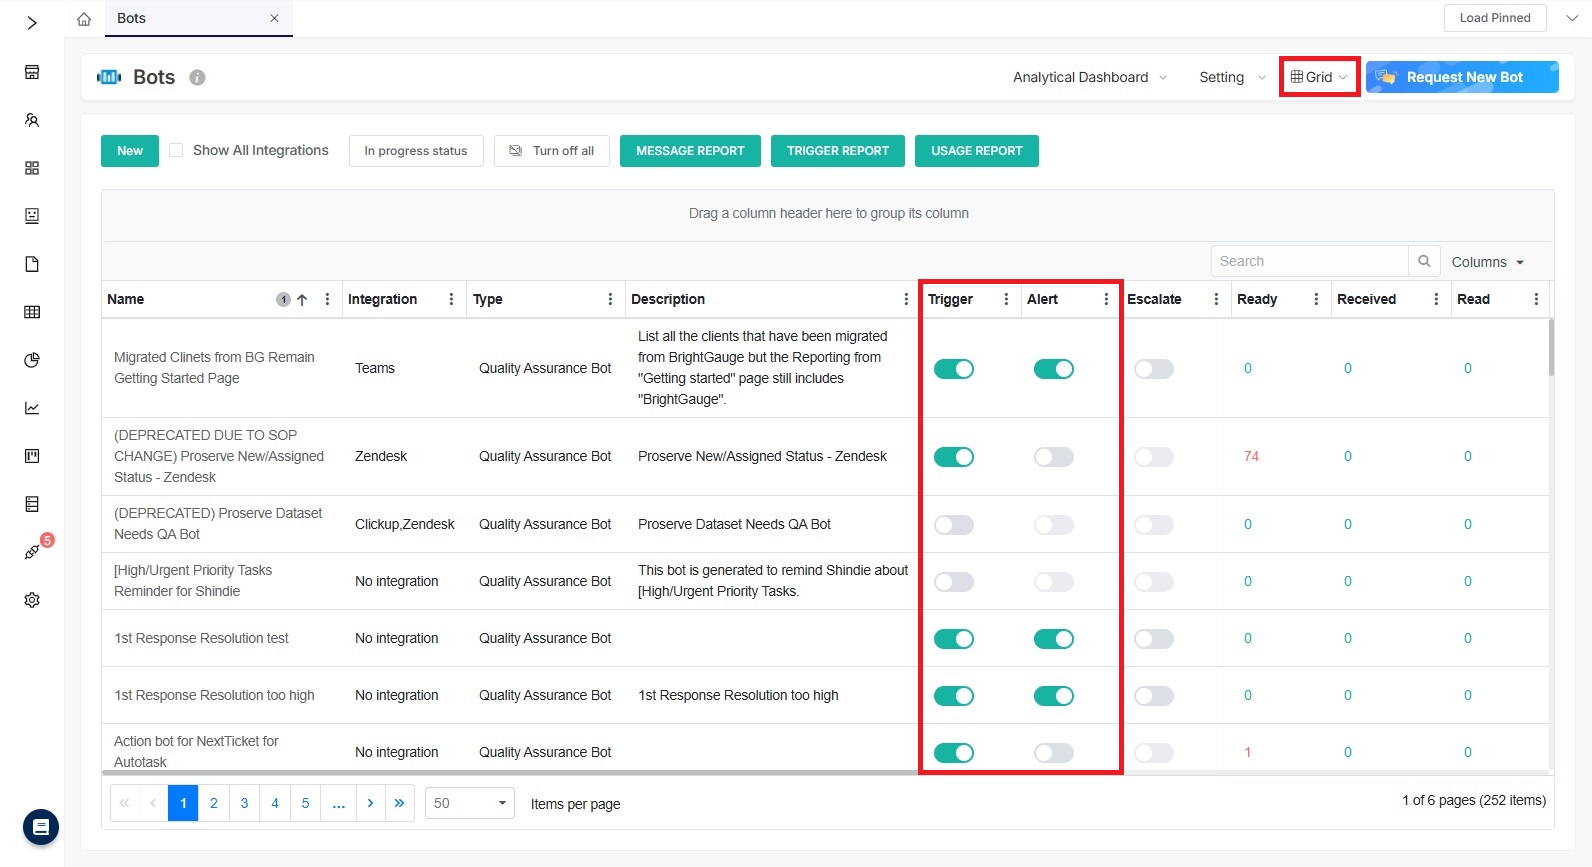Open the MESSAGE REPORT
Image resolution: width=1592 pixels, height=867 pixels.
point(690,151)
